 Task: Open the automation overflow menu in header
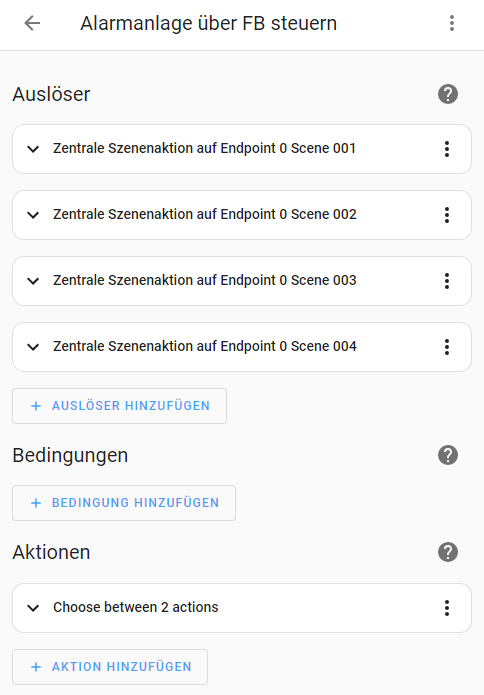click(452, 23)
